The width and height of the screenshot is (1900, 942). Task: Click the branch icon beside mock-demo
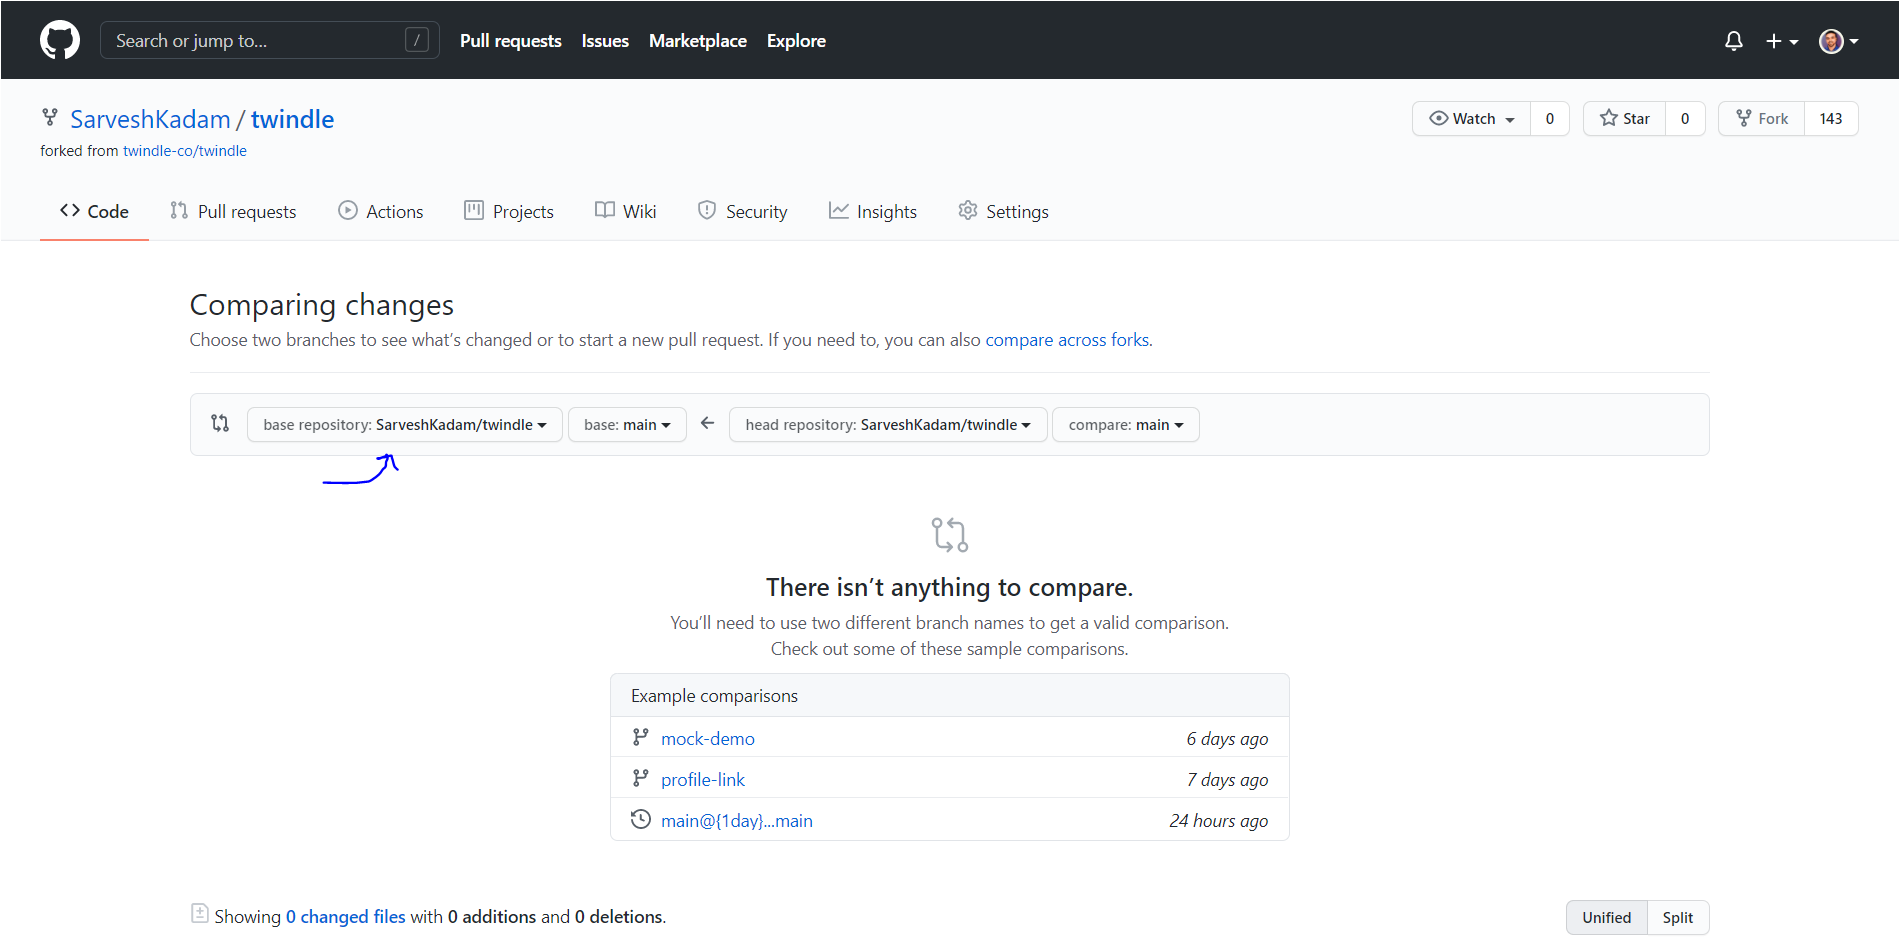[x=641, y=737]
